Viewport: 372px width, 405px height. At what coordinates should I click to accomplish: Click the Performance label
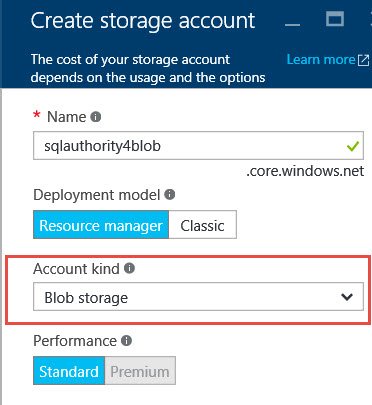coord(75,341)
